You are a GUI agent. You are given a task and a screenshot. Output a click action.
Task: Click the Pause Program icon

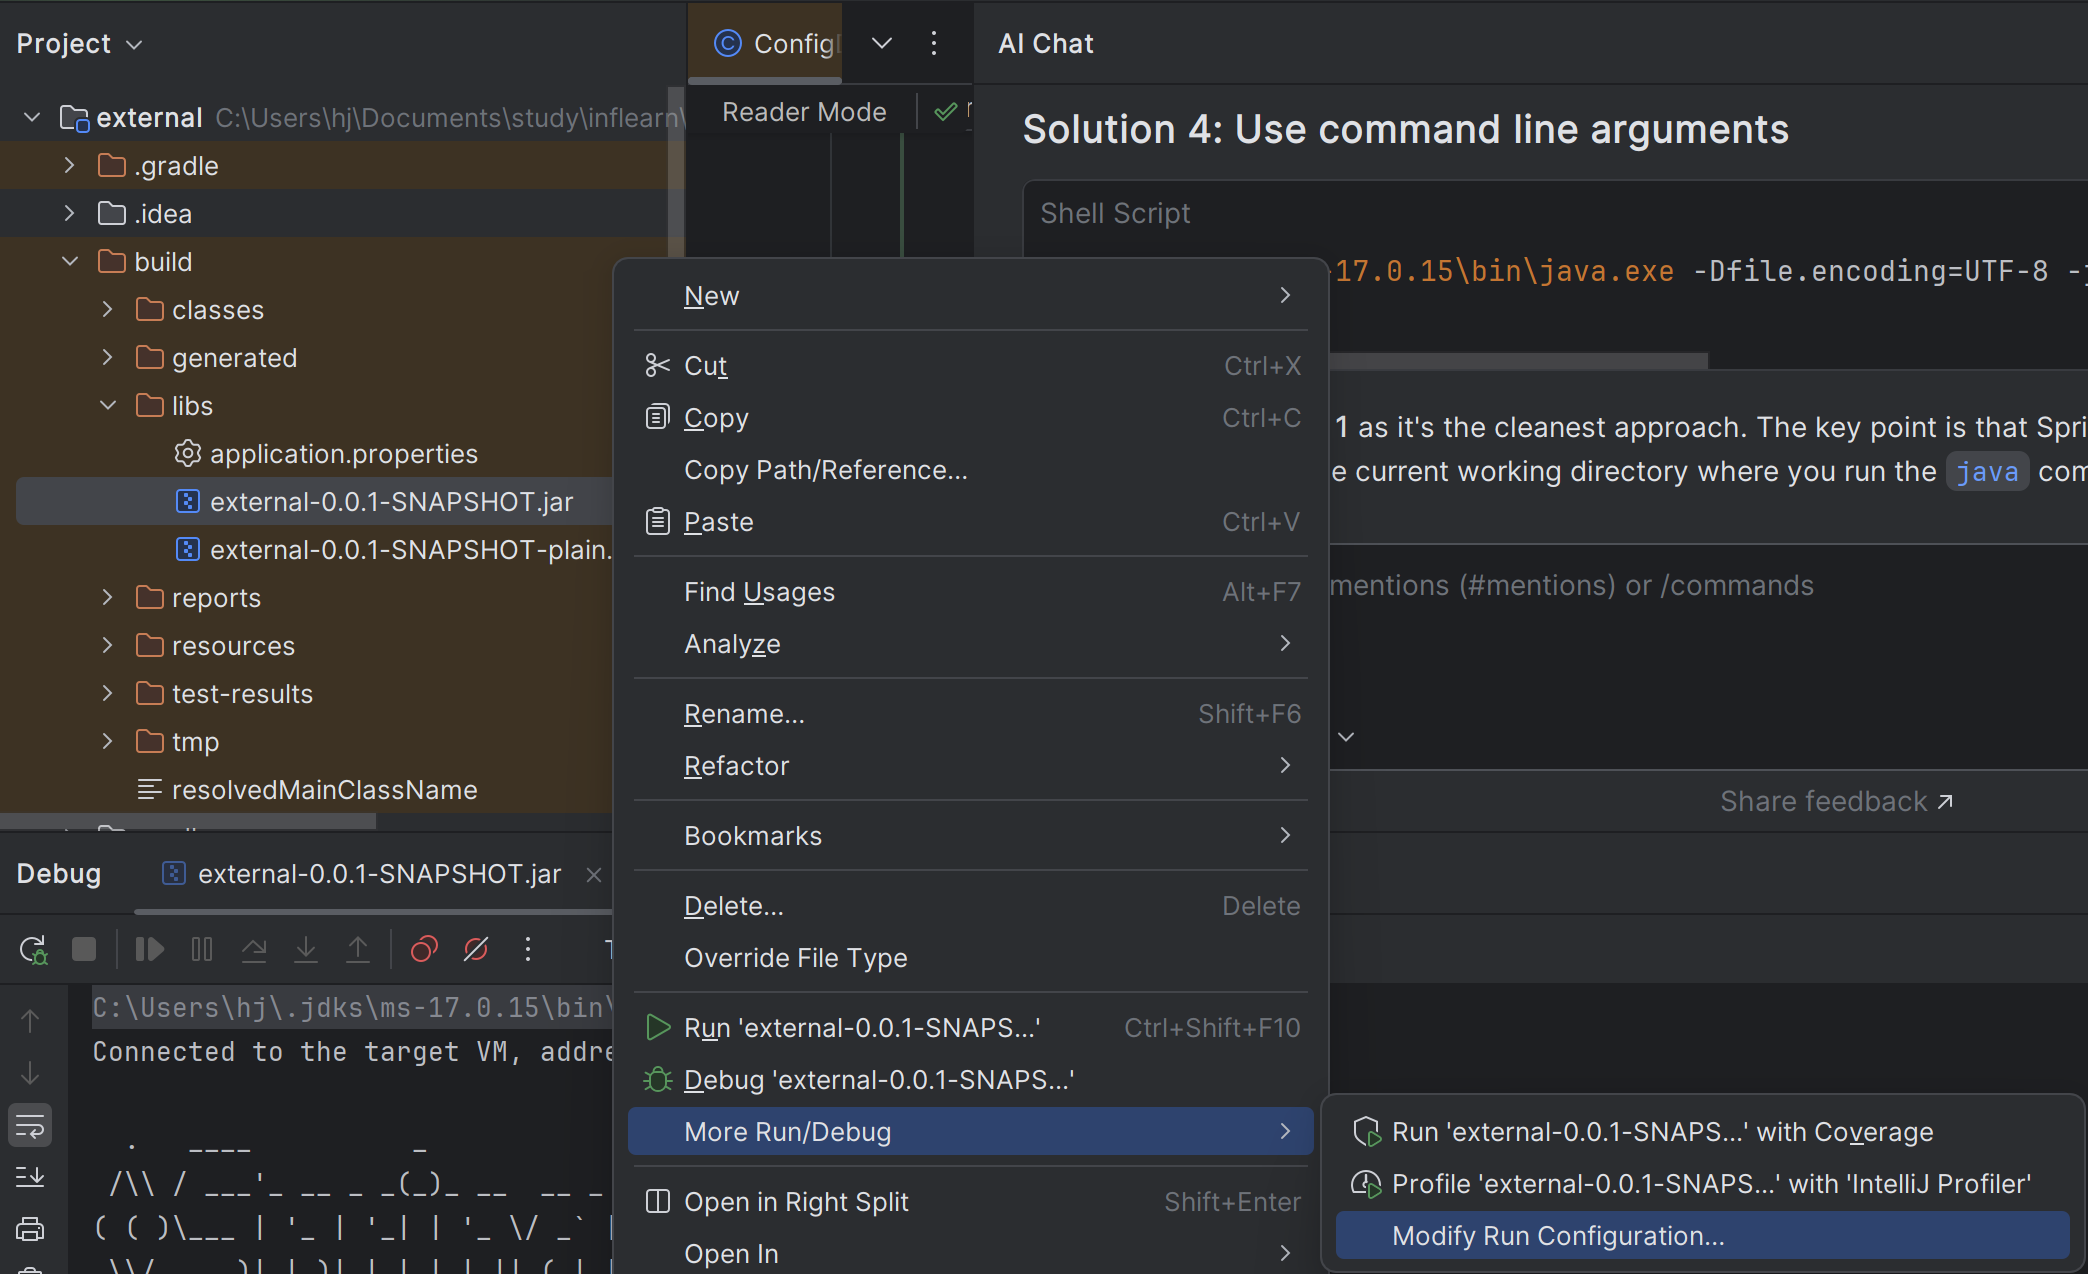point(202,949)
